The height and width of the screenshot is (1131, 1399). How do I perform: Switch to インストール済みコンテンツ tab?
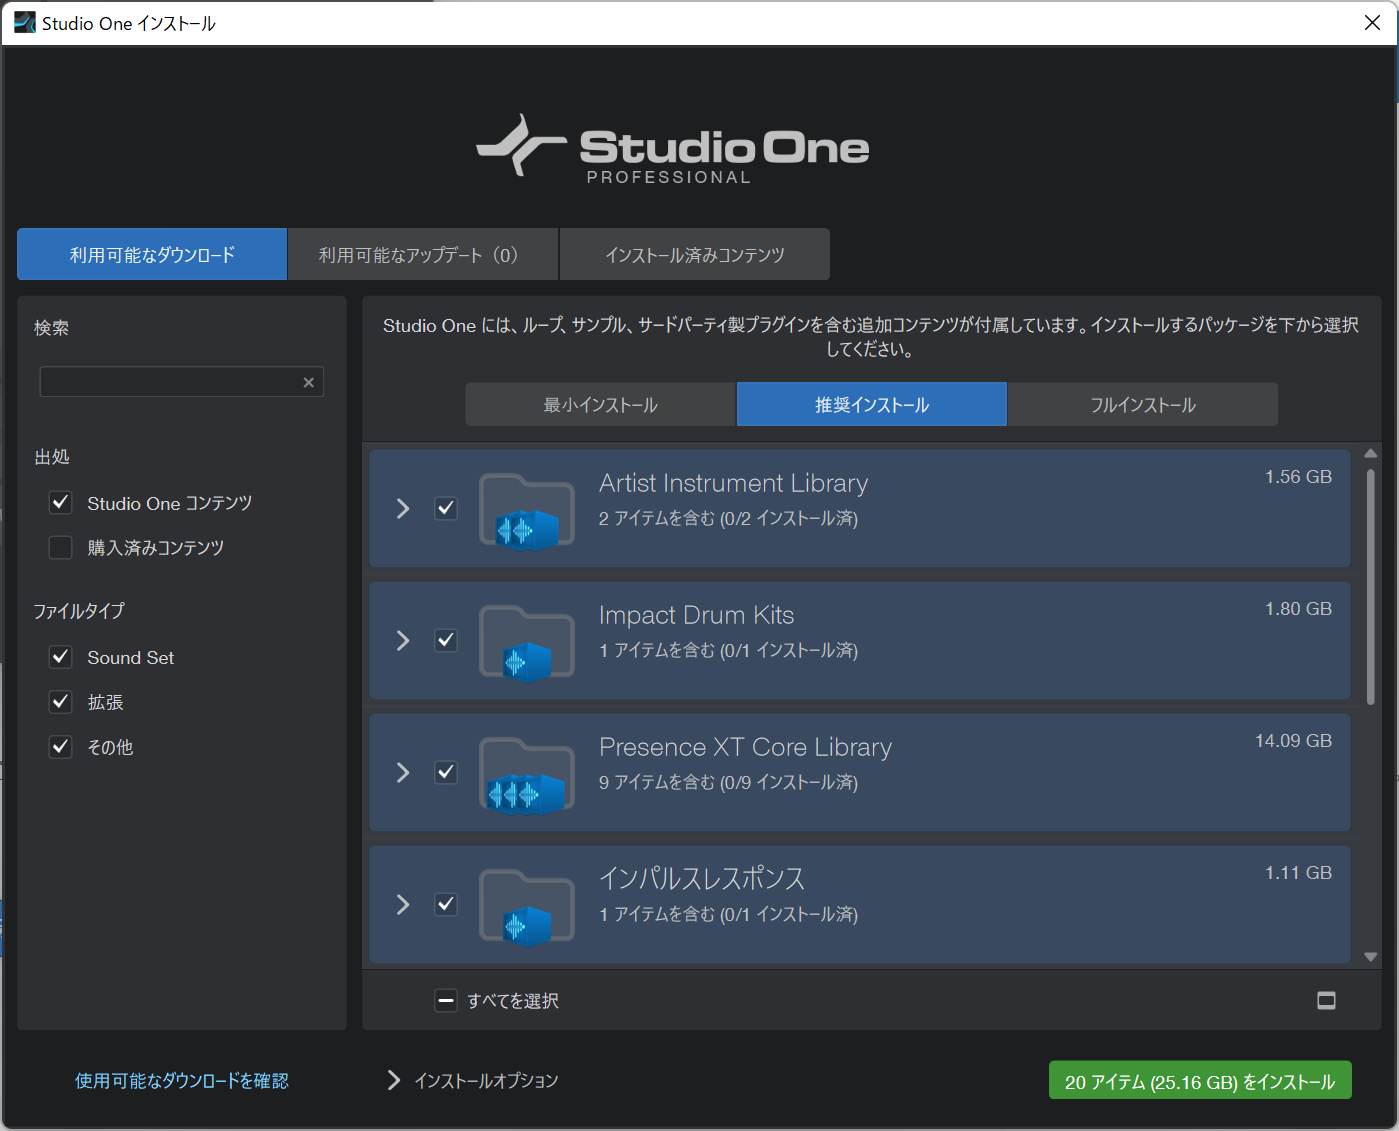(x=695, y=254)
